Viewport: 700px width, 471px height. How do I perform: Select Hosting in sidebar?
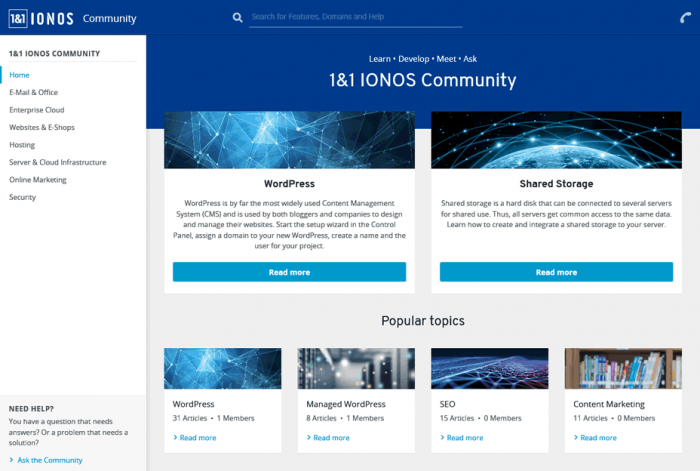22,145
